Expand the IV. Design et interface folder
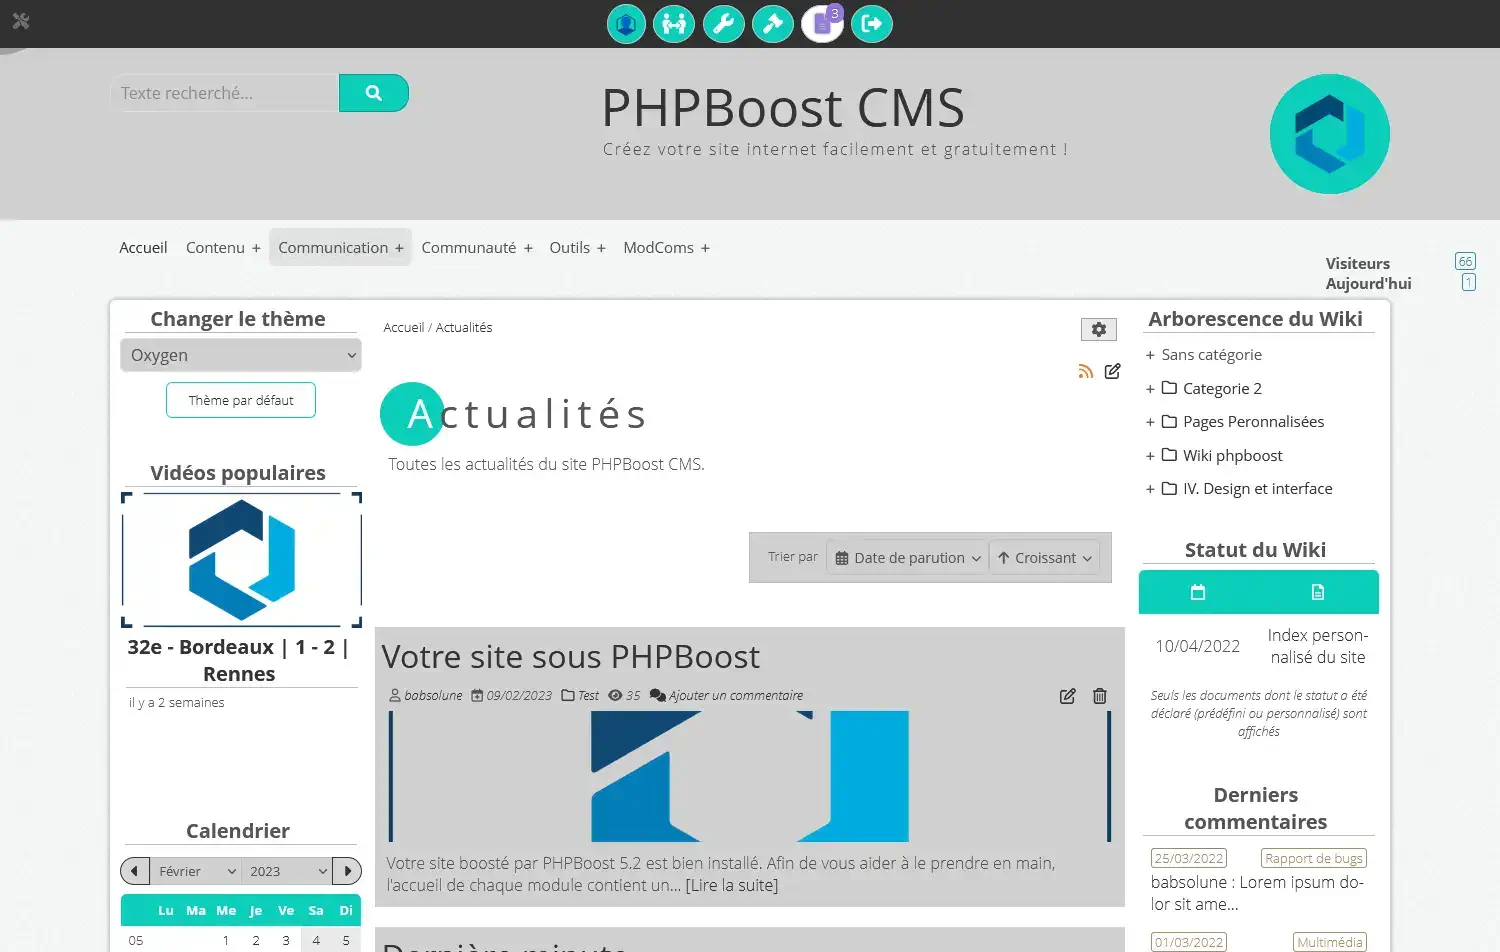1500x952 pixels. point(1150,489)
